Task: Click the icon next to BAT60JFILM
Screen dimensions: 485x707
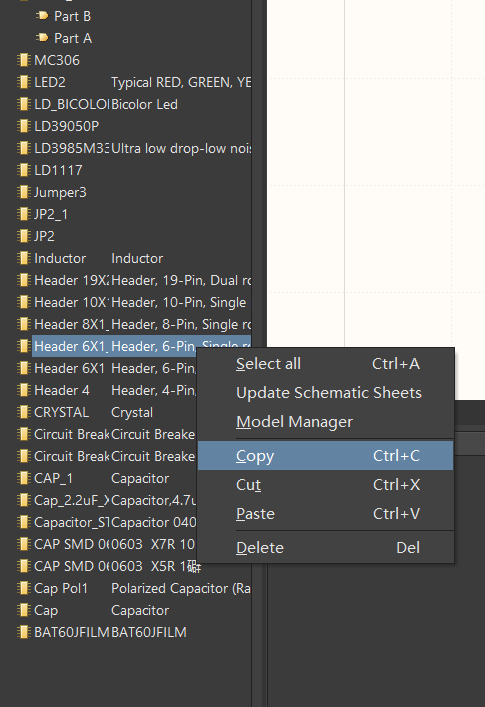Action: 23,632
